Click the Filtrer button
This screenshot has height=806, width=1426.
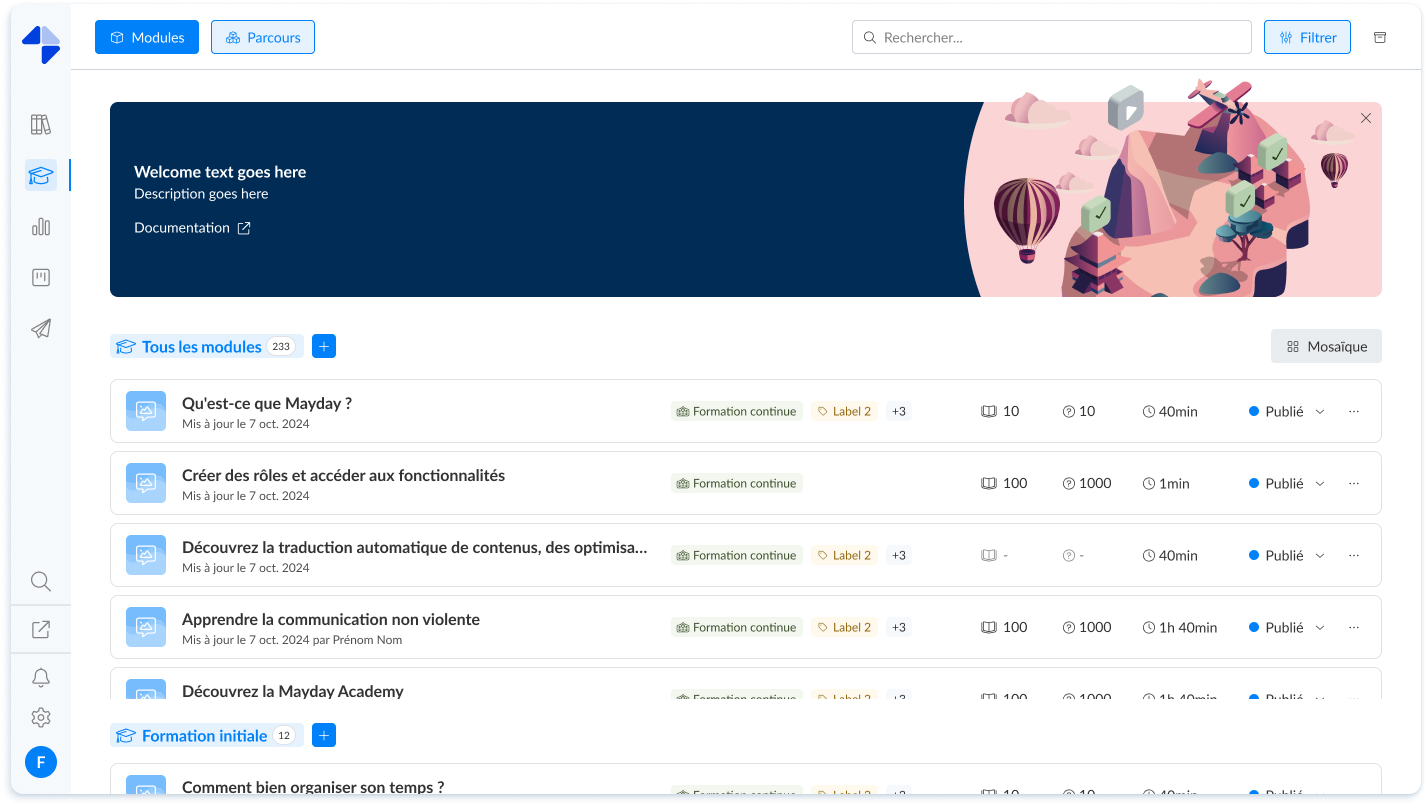(1307, 37)
